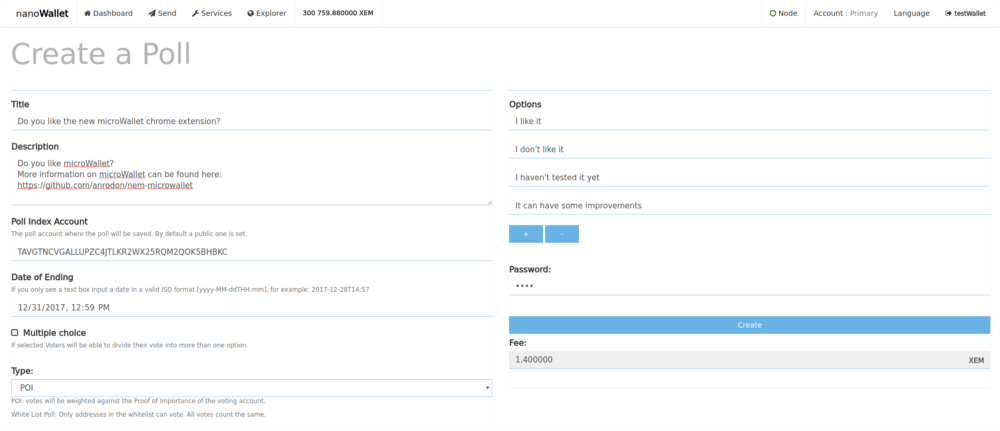Image resolution: width=1000 pixels, height=431 pixels.
Task: Click the Description textarea resize handle
Action: point(489,201)
